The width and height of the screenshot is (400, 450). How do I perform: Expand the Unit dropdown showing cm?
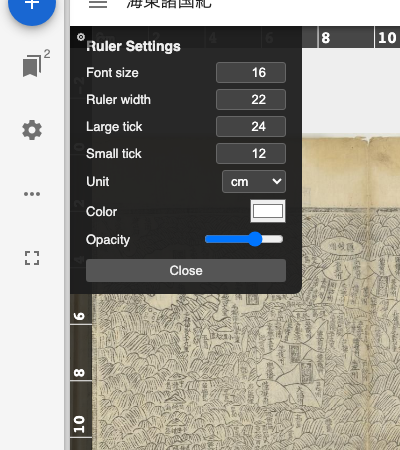254,182
